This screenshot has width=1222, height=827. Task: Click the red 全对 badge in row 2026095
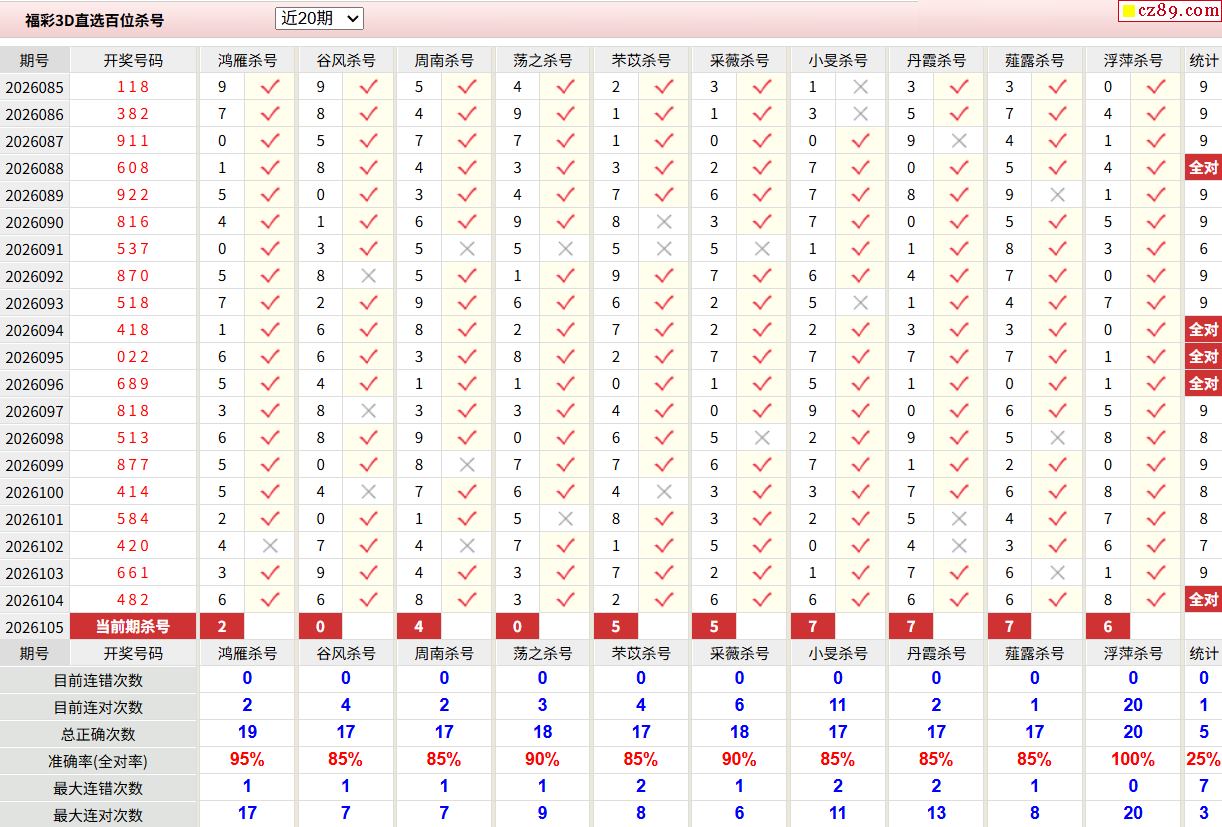coord(1203,357)
